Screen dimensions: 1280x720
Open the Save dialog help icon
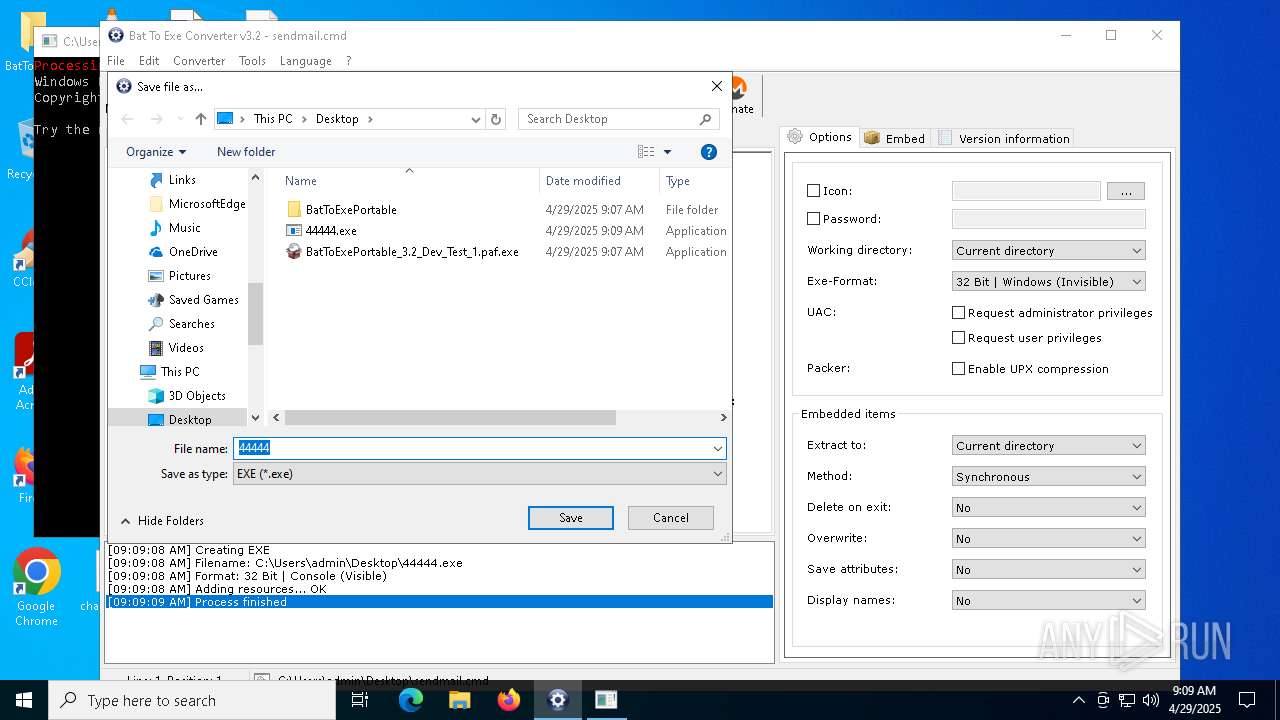[709, 152]
